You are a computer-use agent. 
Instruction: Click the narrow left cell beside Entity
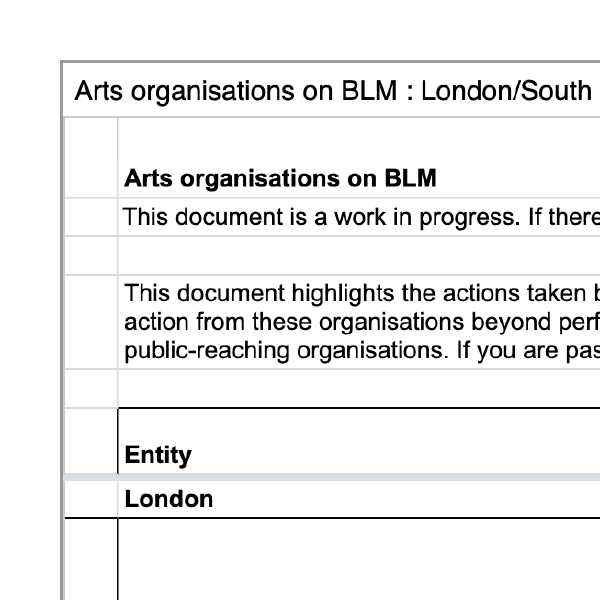tap(91, 441)
